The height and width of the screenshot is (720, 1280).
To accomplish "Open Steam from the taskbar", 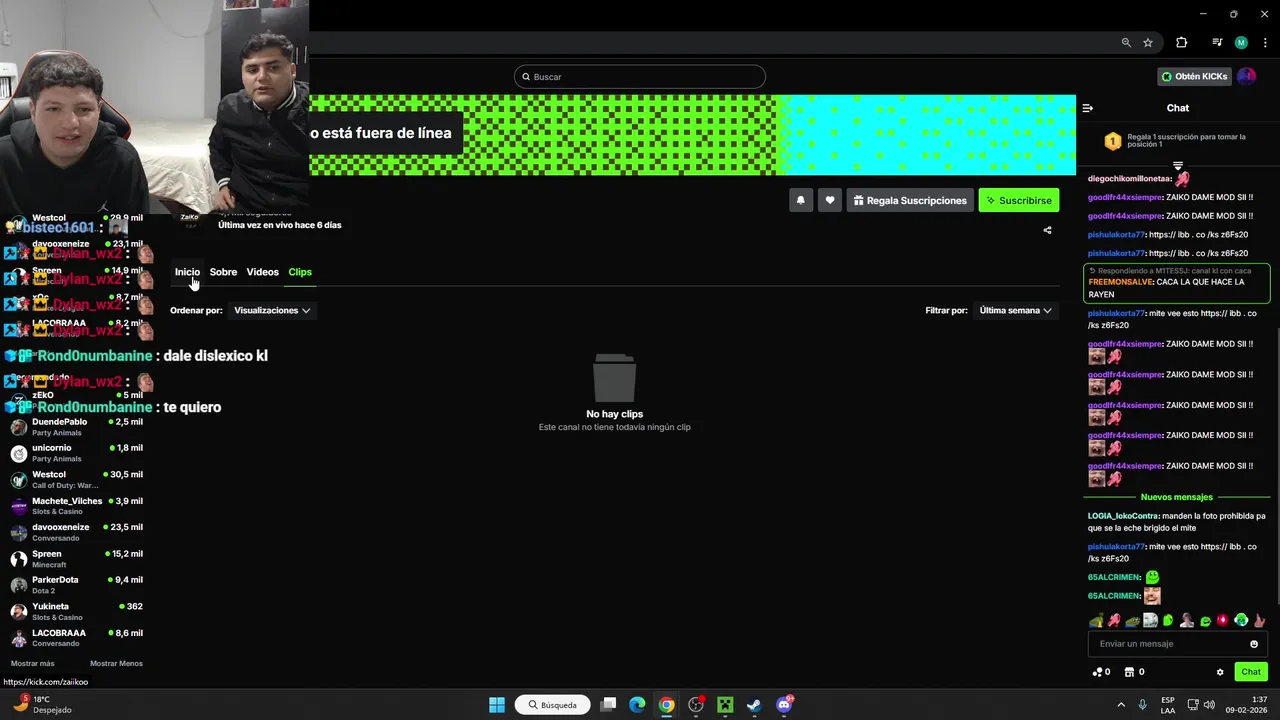I will (754, 705).
